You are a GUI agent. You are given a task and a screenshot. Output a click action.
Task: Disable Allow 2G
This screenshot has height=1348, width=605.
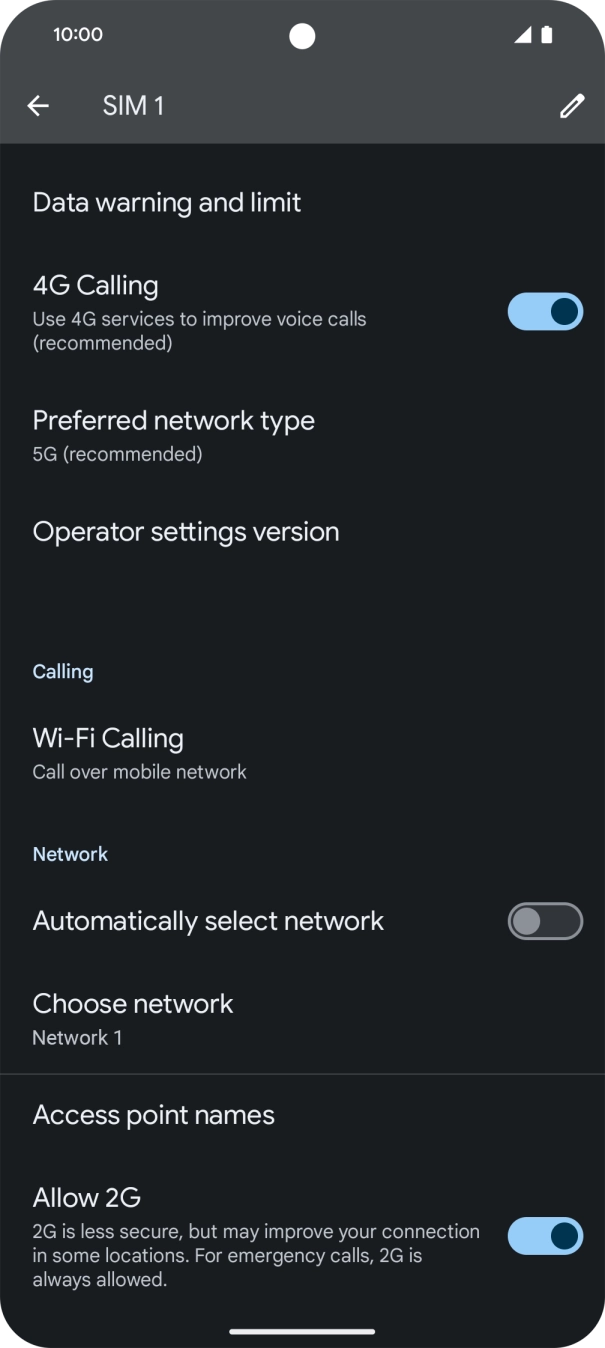[x=545, y=1236]
